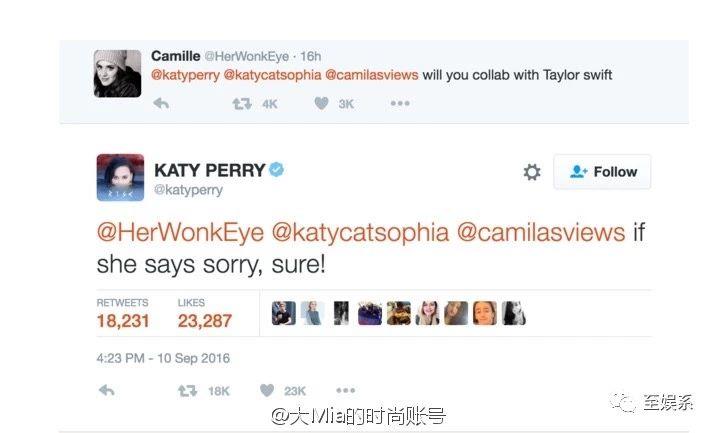The height and width of the screenshot is (433, 716).
Task: Open @katyperry mention in Camille's tweet
Action: (x=185, y=75)
